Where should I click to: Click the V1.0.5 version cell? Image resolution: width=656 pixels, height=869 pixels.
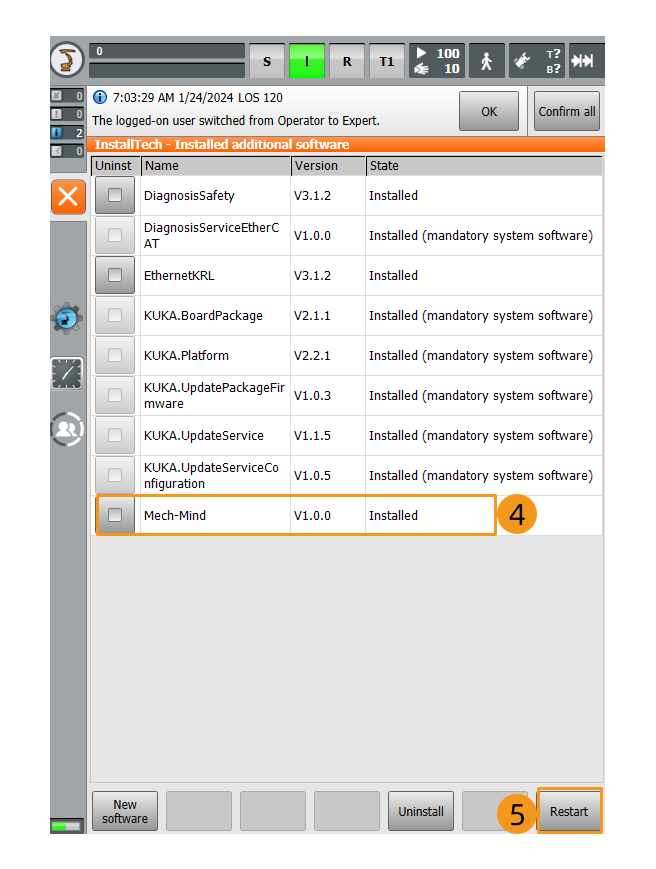click(x=327, y=476)
